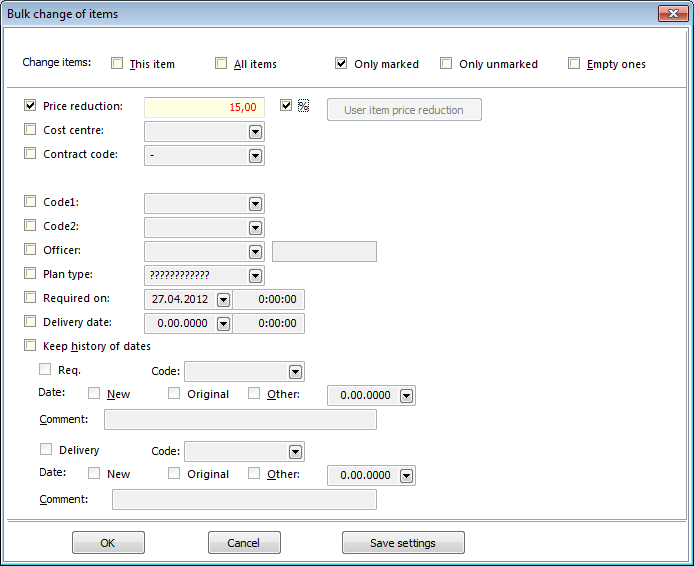Screen dimensions: 694x566
Task: Enable the Only unmarked checkbox
Action: [446, 63]
